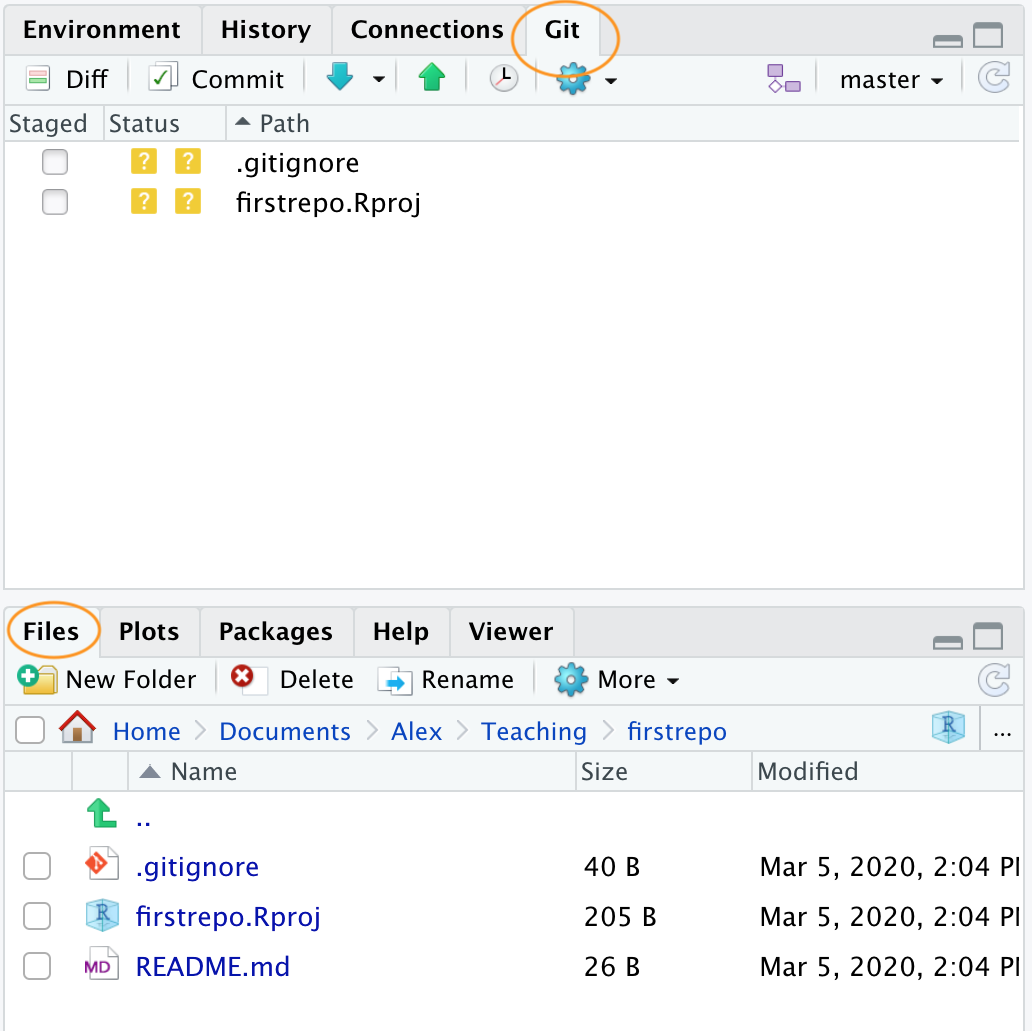Navigate to Teaching folder in breadcrumb
The width and height of the screenshot is (1032, 1031).
coord(534,731)
